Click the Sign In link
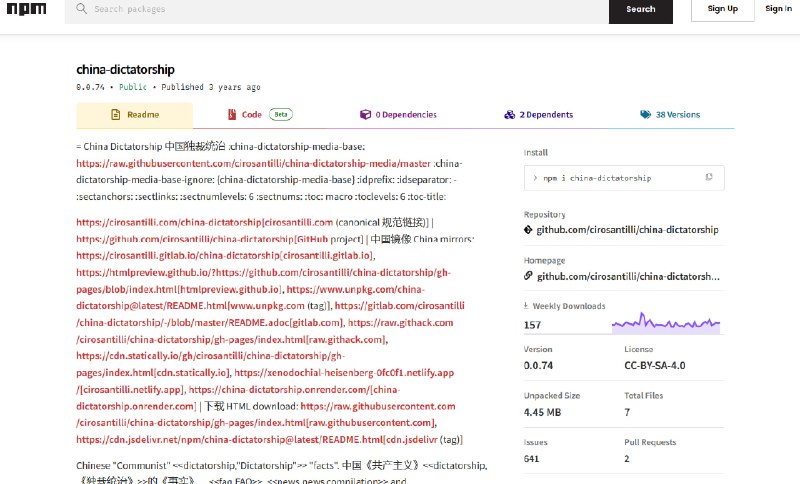Screen dimensions: 800x484 click(779, 9)
